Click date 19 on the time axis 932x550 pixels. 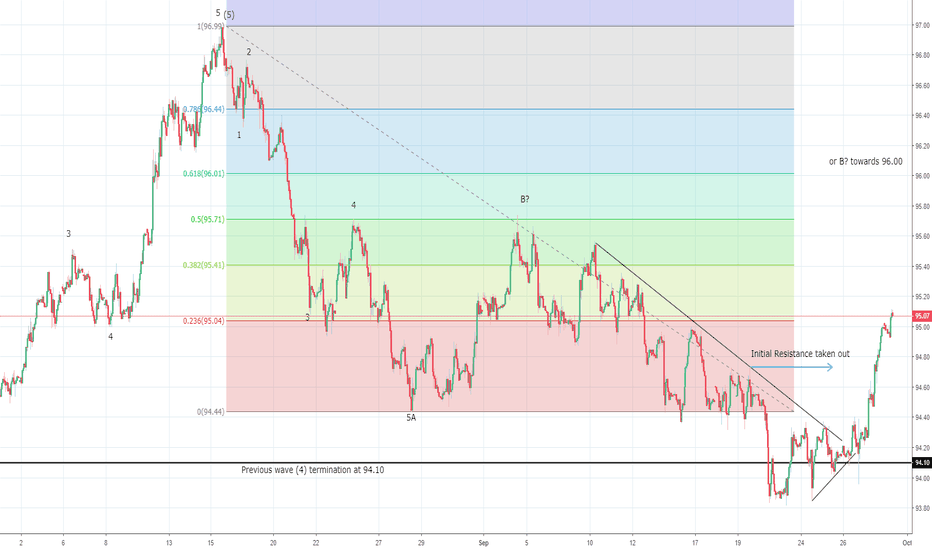tap(738, 543)
